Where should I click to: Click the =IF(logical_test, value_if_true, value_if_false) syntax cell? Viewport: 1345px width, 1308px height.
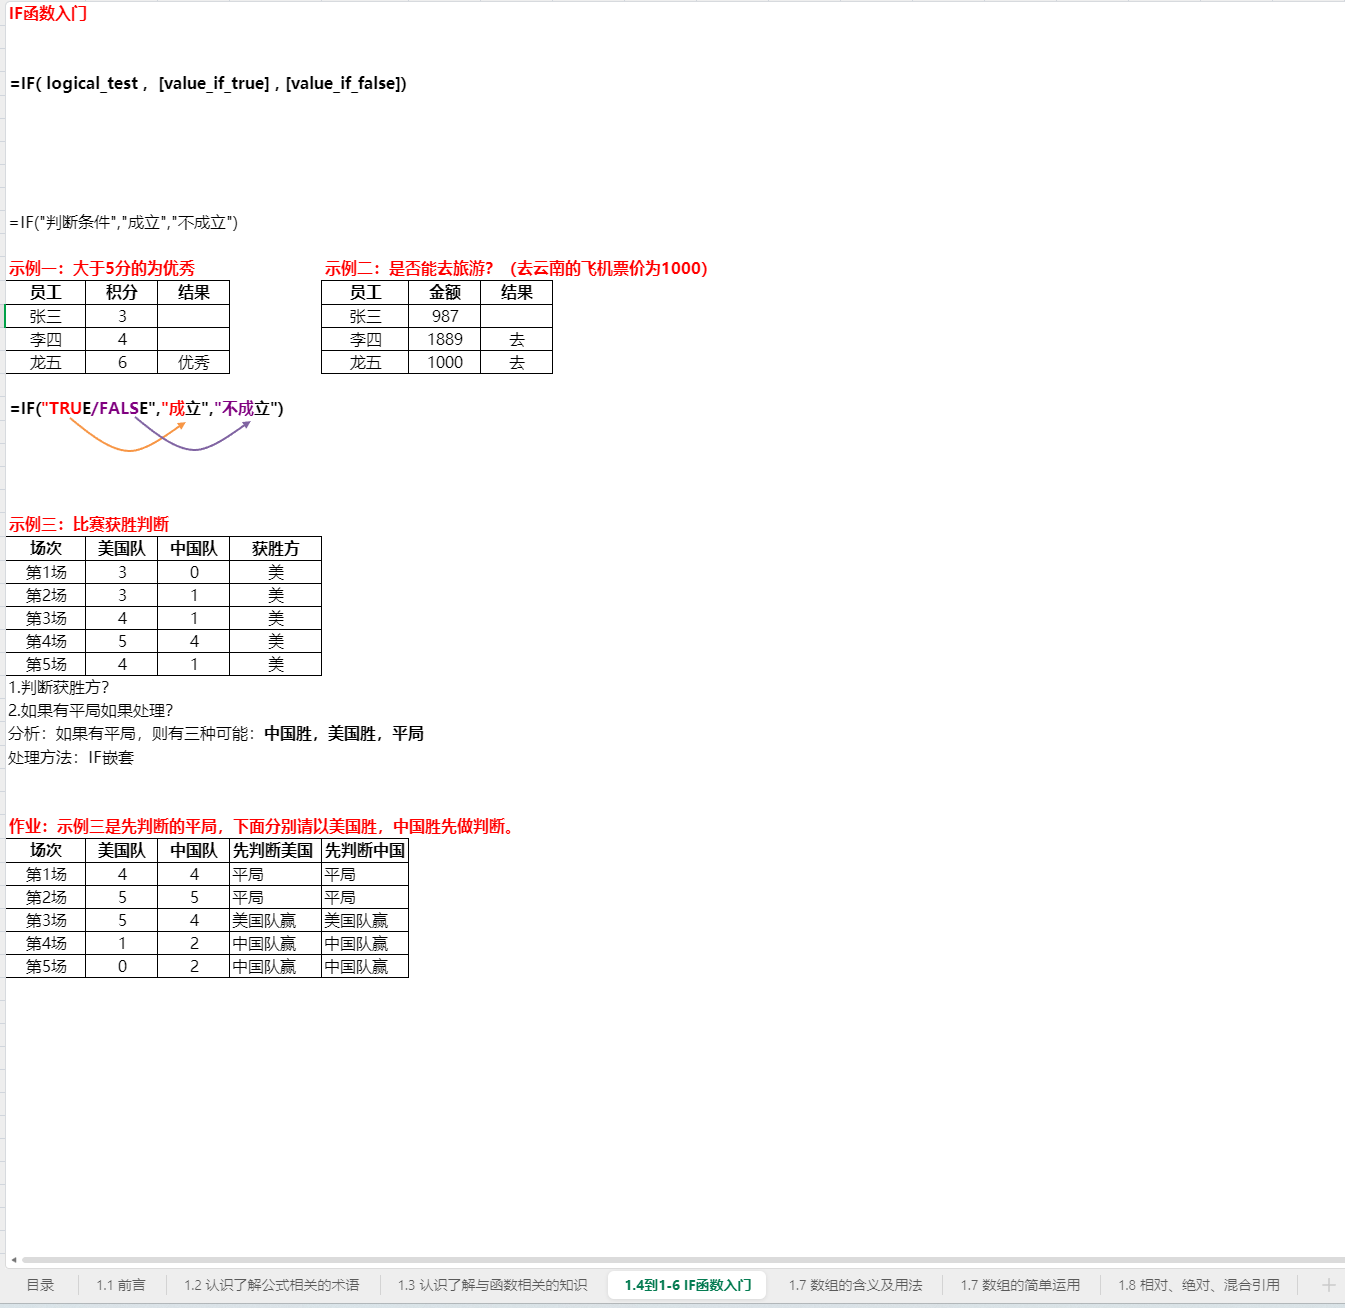pyautogui.click(x=208, y=84)
